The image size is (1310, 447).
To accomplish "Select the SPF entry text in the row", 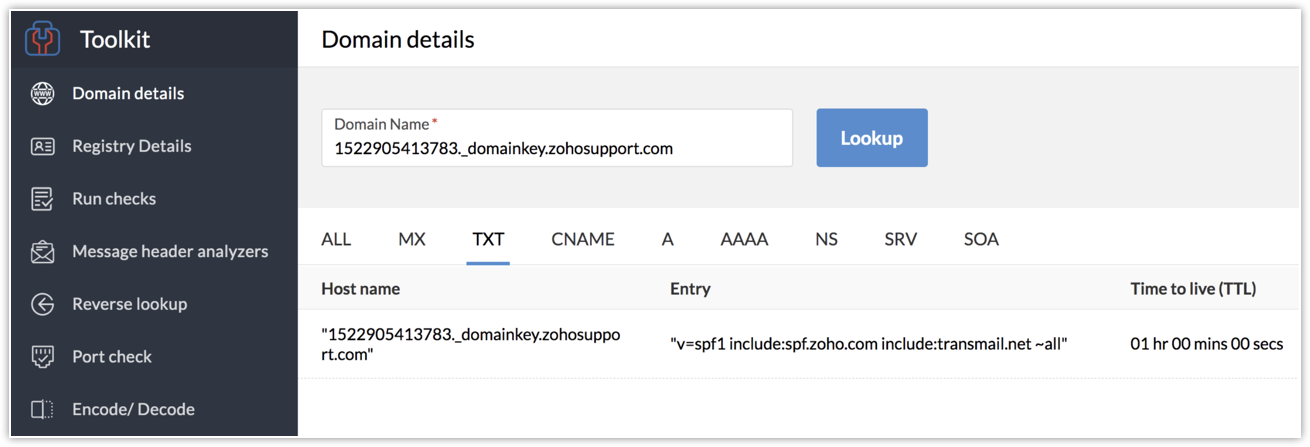I will (869, 344).
